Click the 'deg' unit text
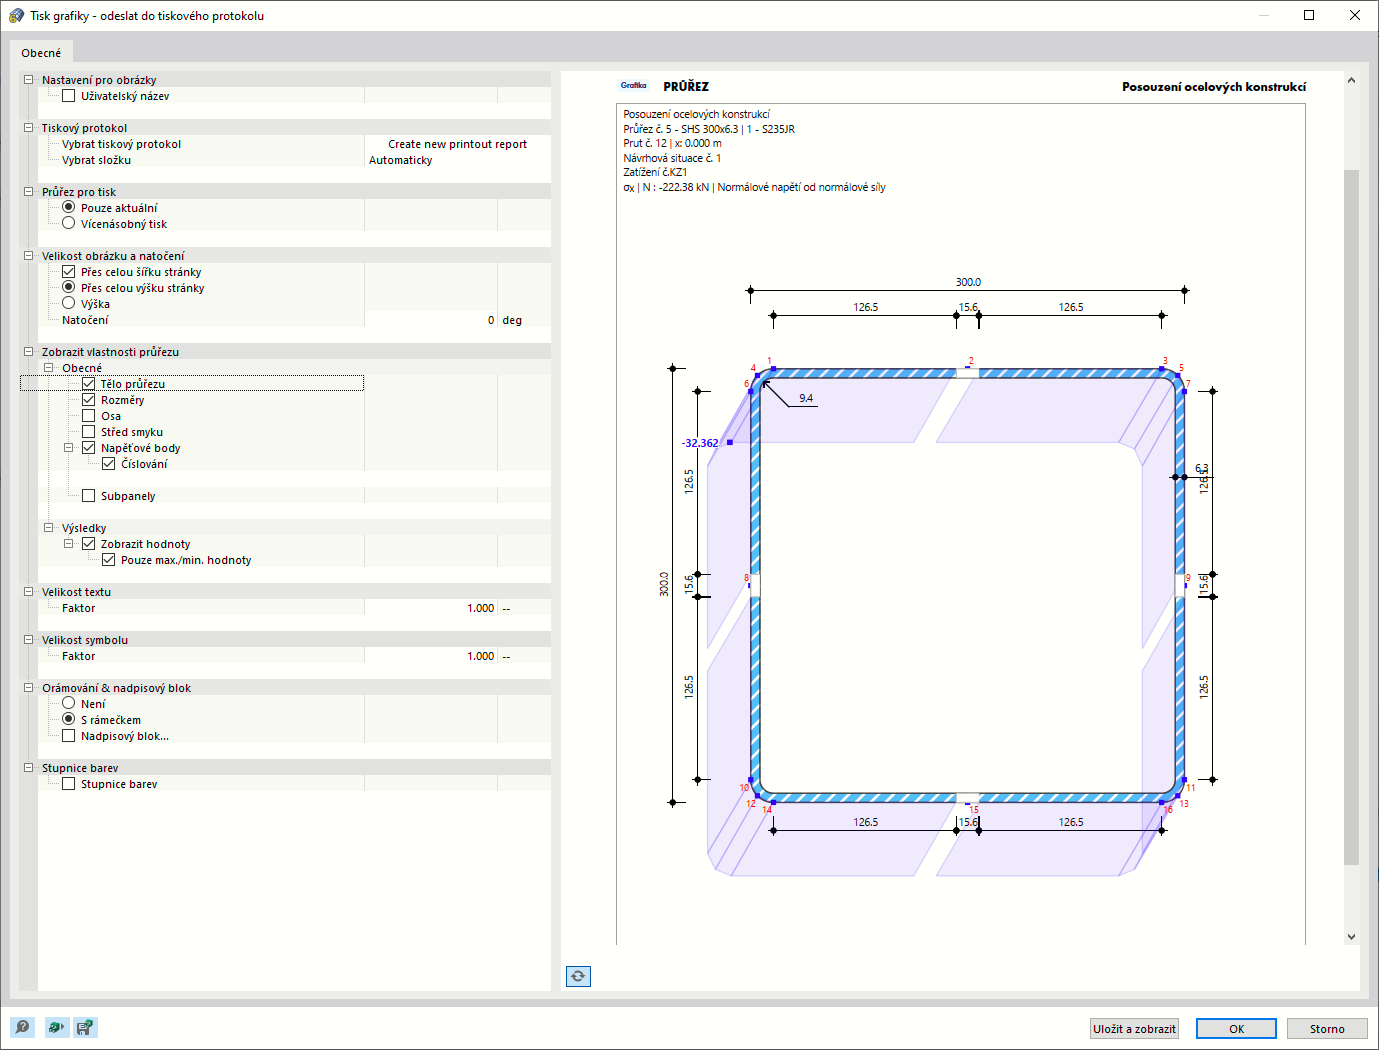The height and width of the screenshot is (1050, 1379). click(512, 320)
